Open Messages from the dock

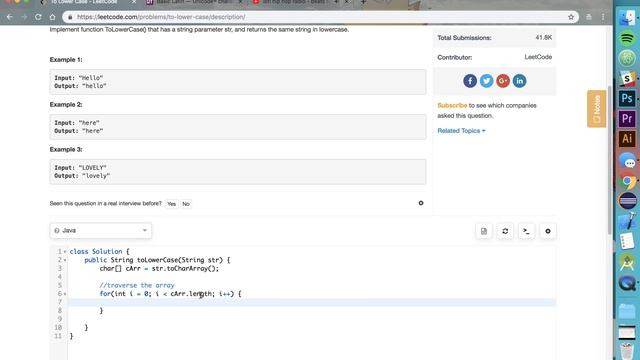pos(627,160)
